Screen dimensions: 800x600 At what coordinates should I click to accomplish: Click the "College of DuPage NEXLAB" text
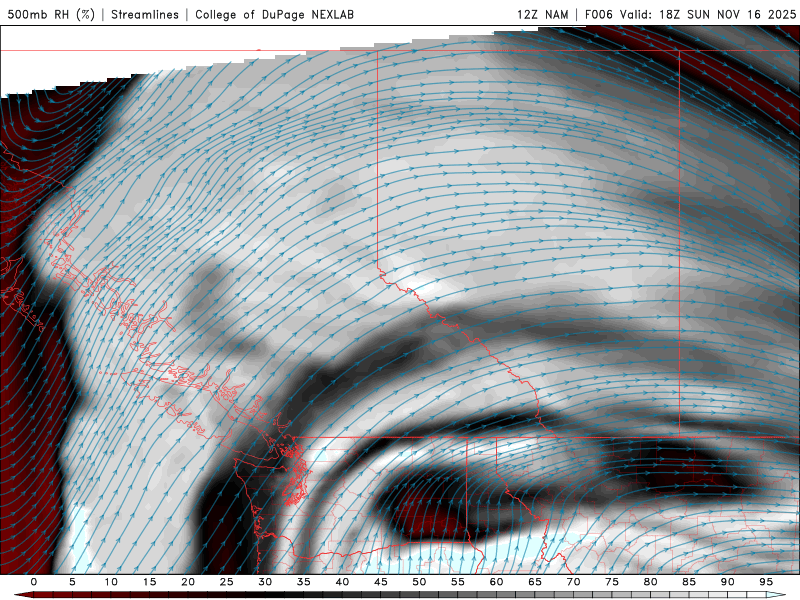tap(274, 14)
